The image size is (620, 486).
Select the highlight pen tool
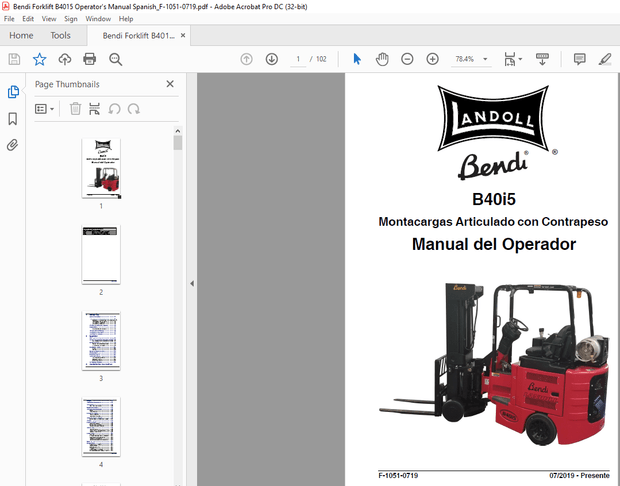(x=605, y=59)
